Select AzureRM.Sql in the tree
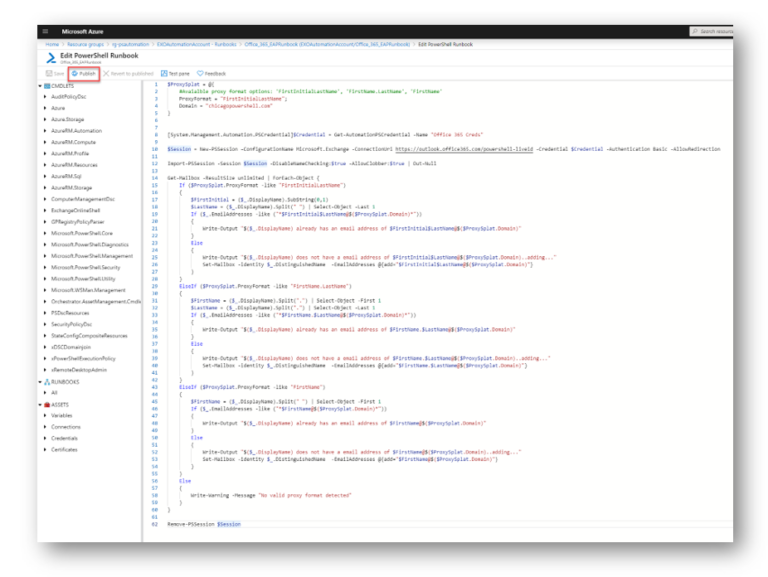This screenshot has height=577, width=768. tap(66, 176)
